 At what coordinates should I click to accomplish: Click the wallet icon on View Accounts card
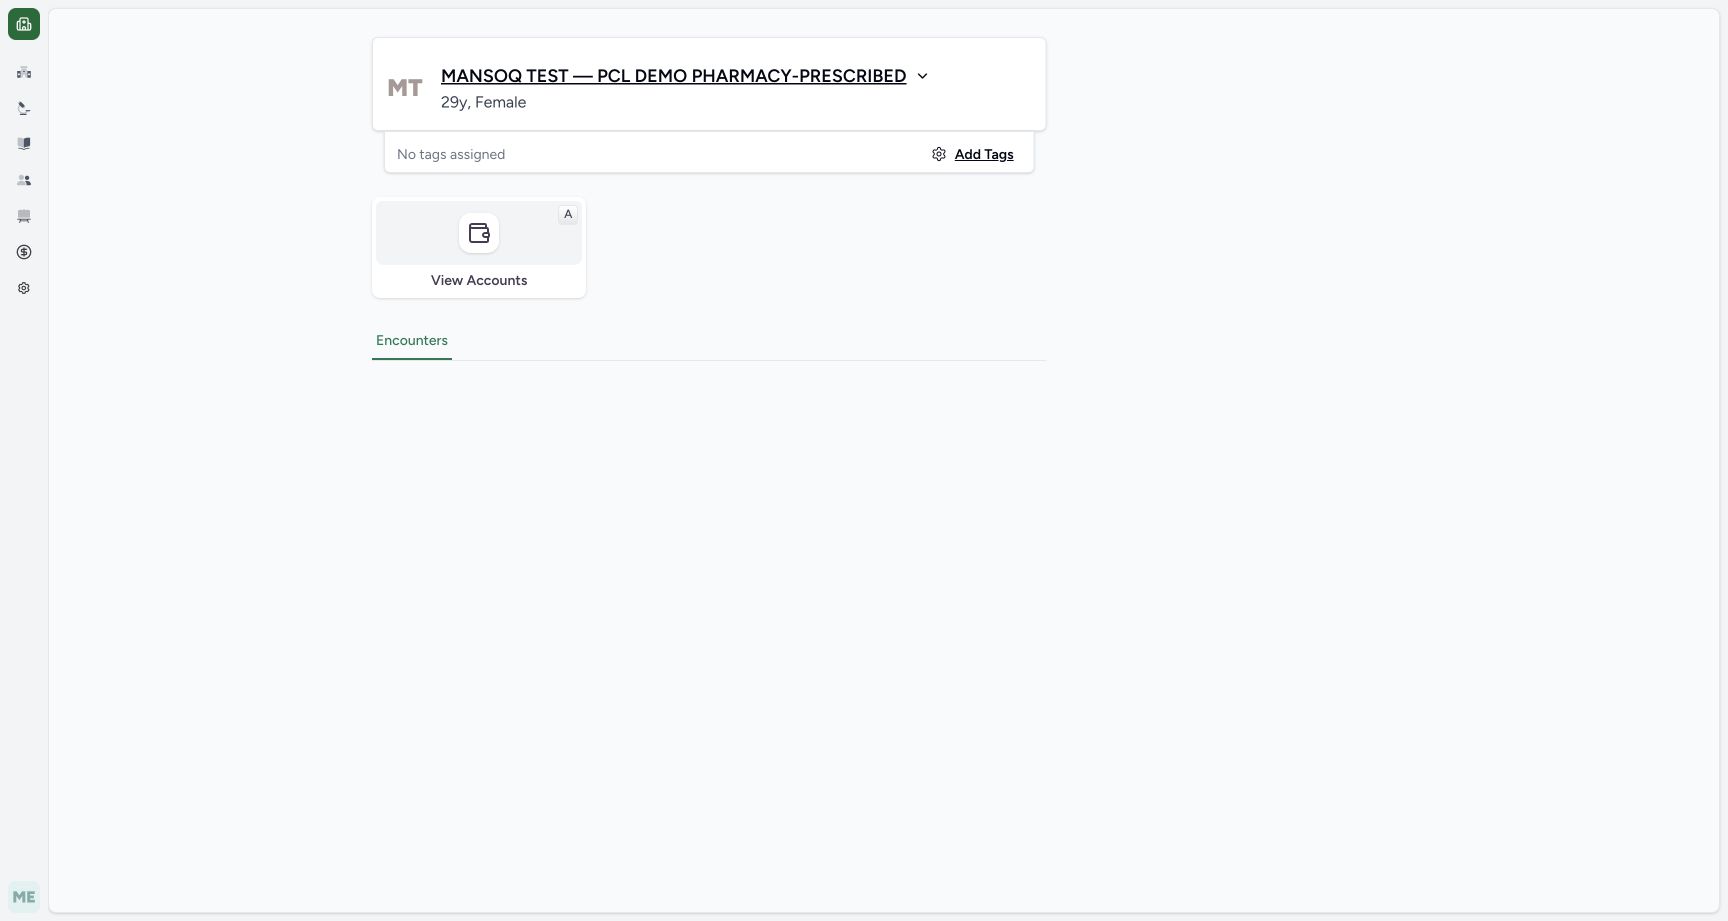479,233
